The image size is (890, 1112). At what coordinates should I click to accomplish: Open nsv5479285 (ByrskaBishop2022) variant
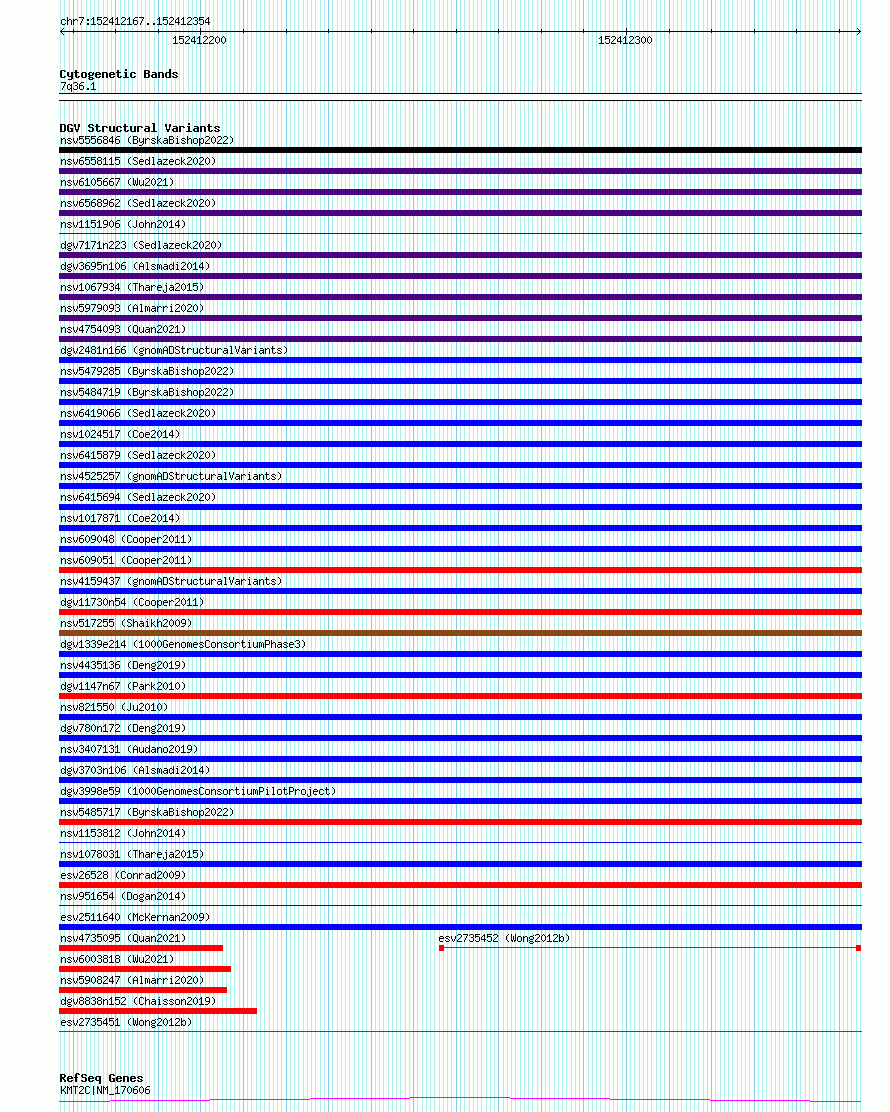(x=147, y=372)
